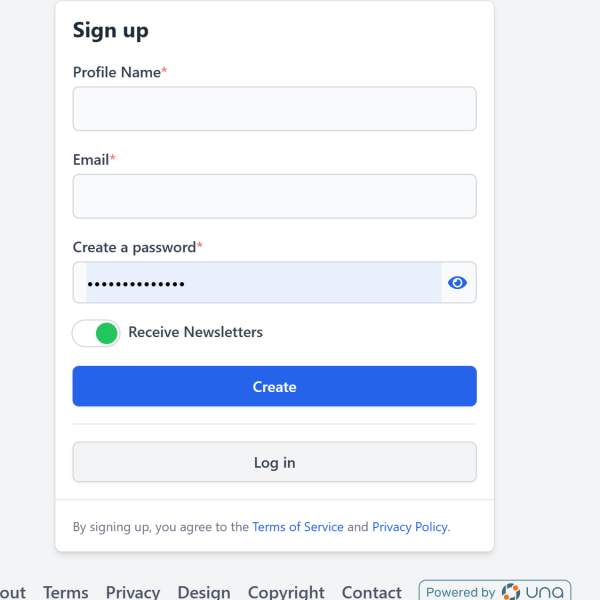Open the partially visible About footer link
600x600 pixels.
click(x=12, y=592)
